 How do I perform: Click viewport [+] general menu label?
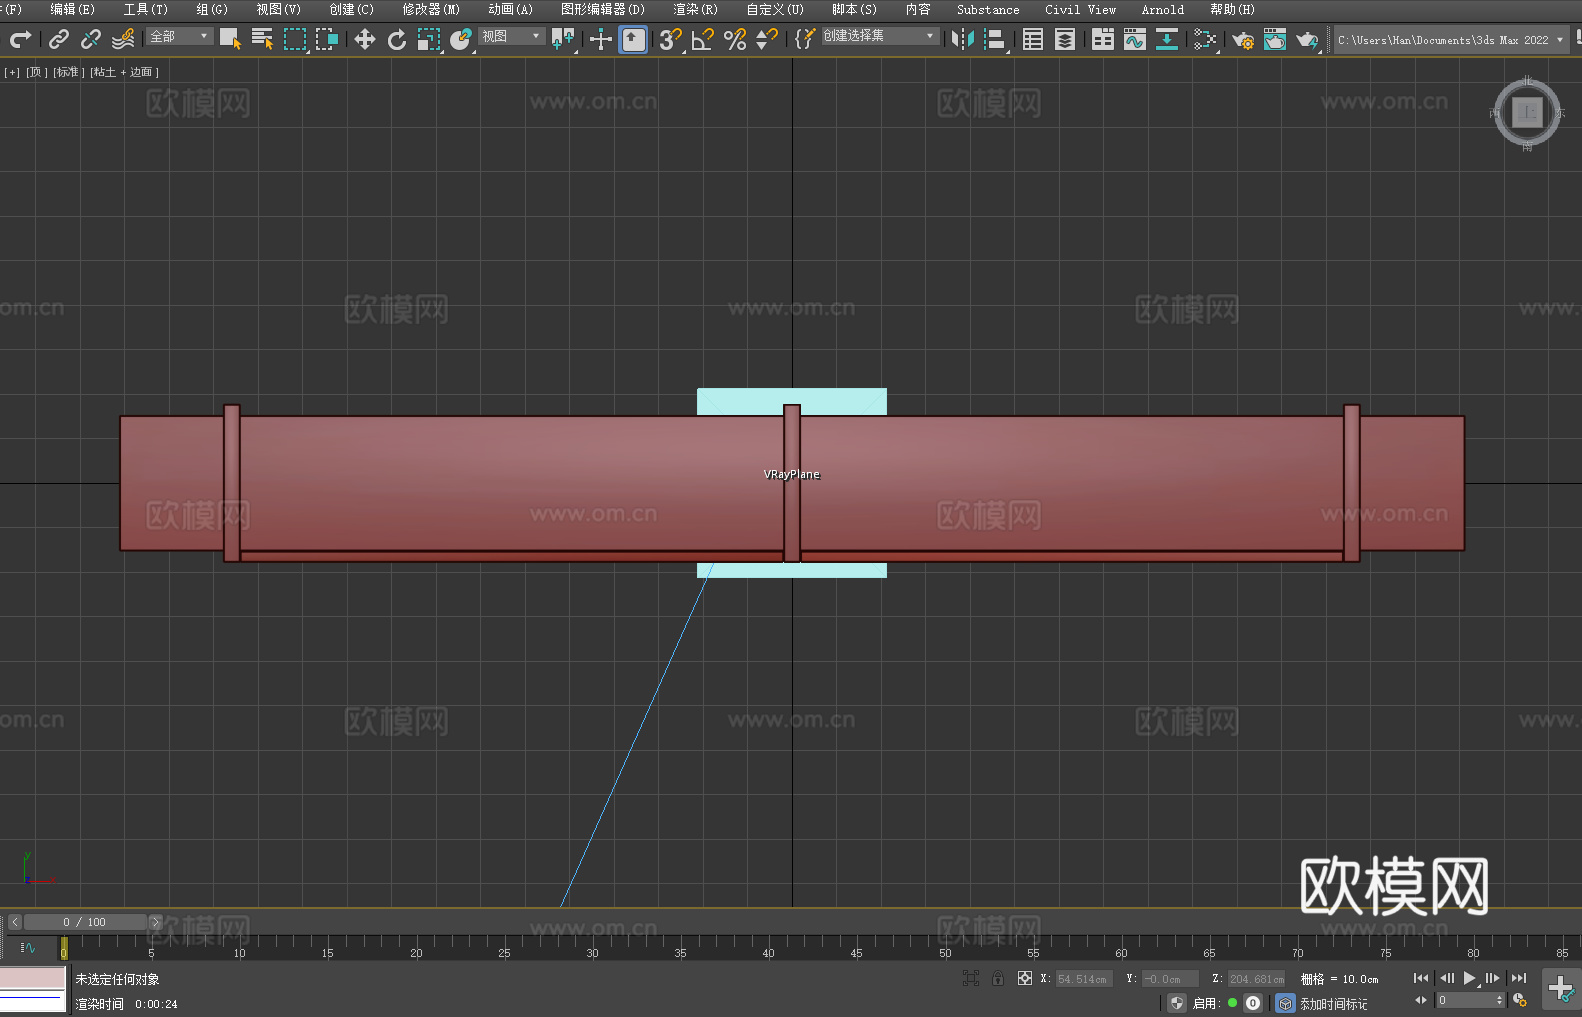tap(12, 72)
